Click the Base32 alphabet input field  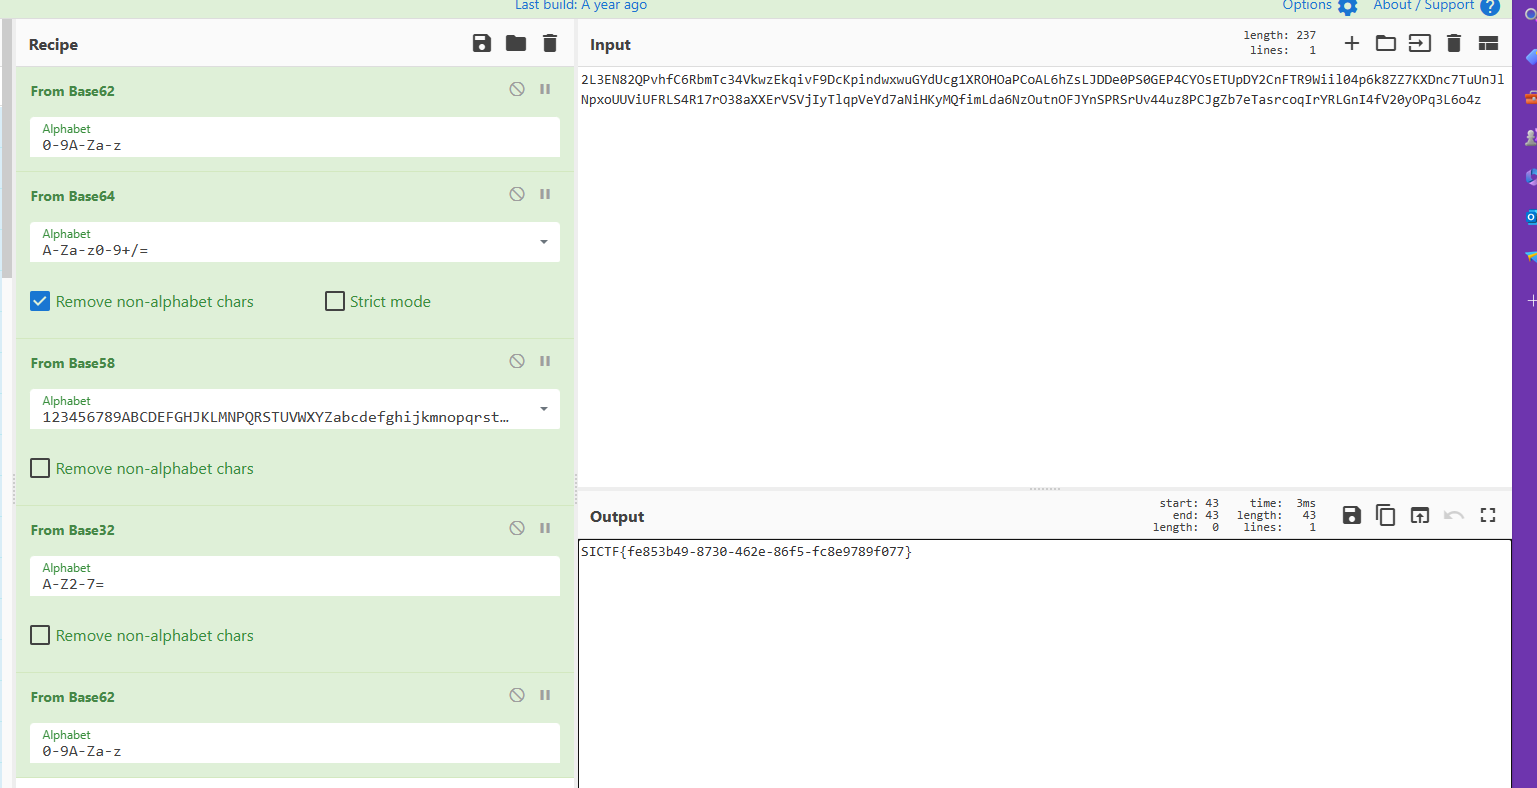click(295, 584)
